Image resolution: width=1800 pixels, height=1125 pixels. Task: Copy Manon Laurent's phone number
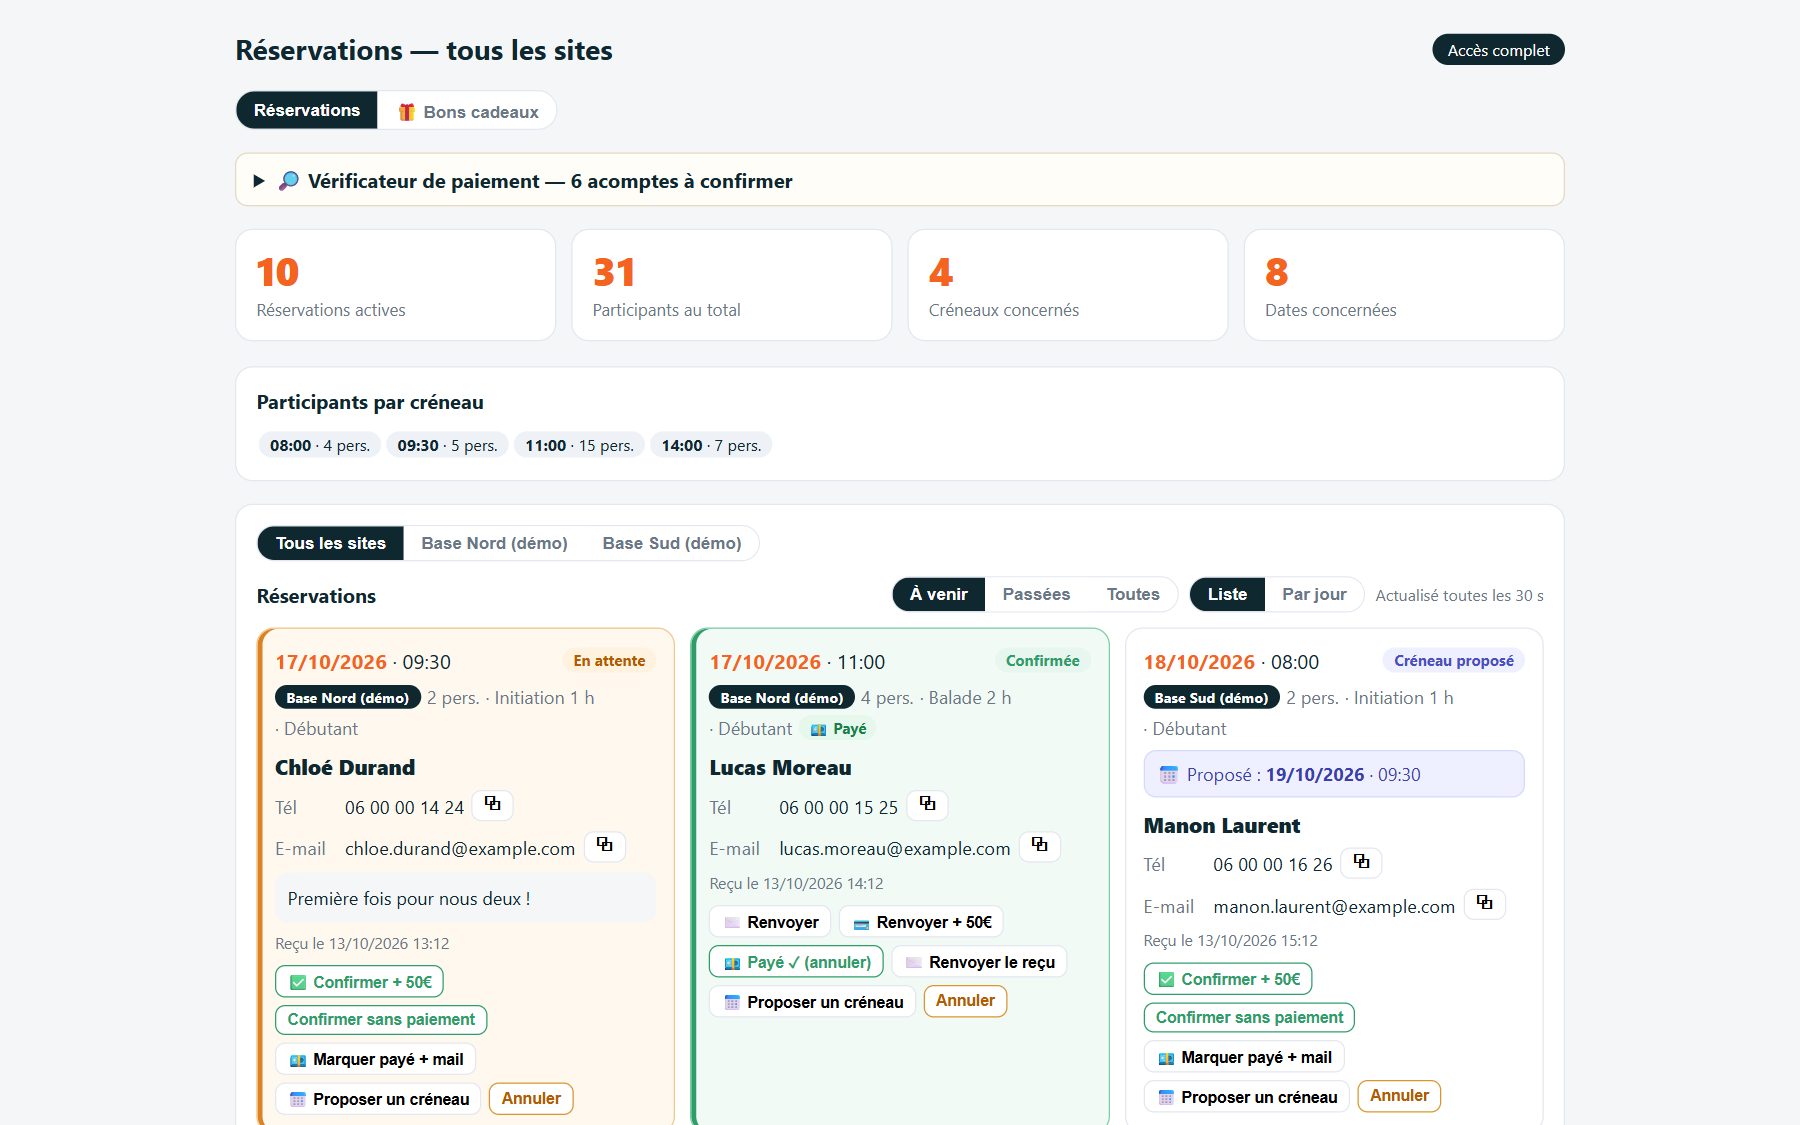[x=1361, y=862]
